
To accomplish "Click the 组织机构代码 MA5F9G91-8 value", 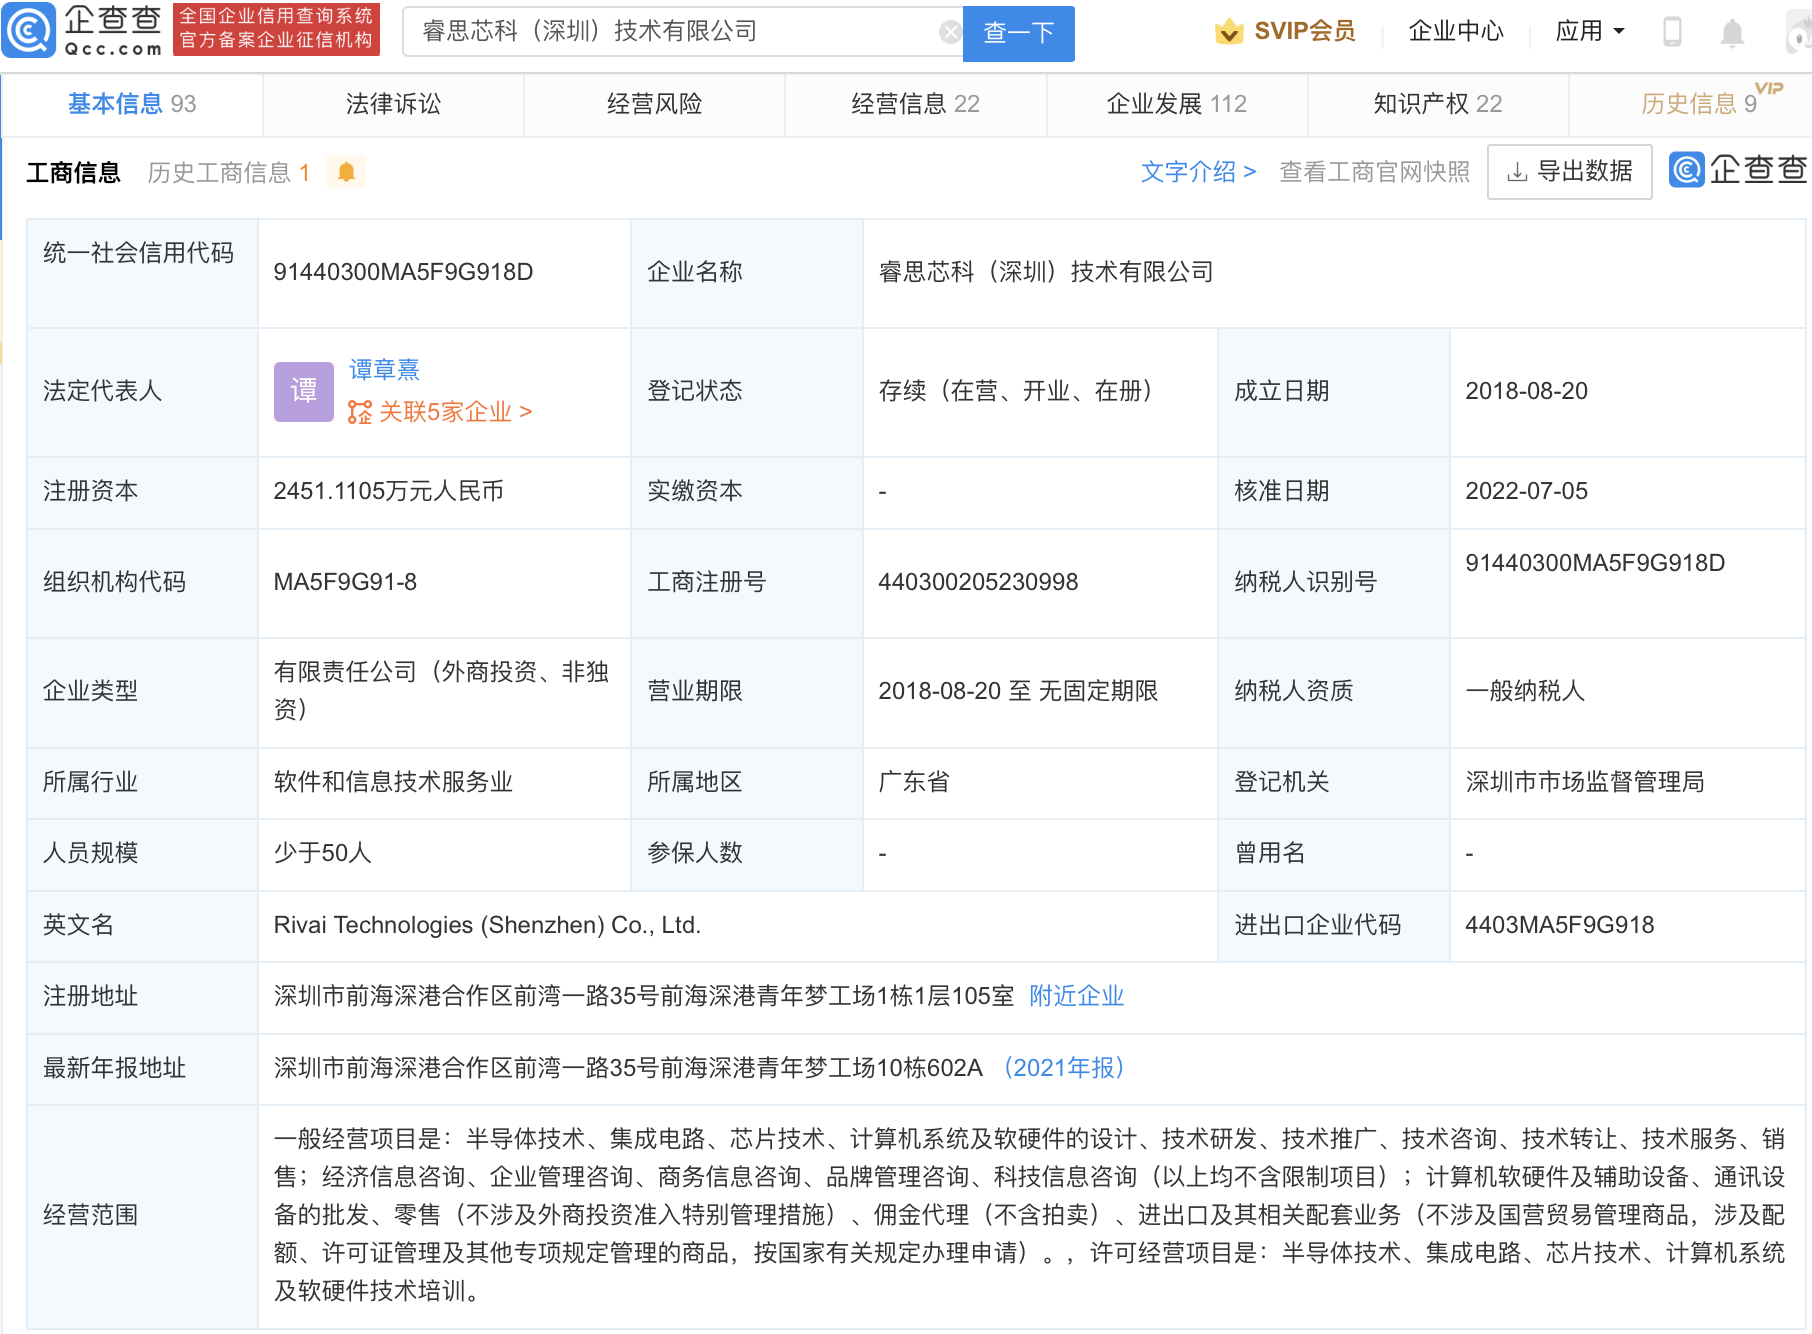I will pos(345,582).
